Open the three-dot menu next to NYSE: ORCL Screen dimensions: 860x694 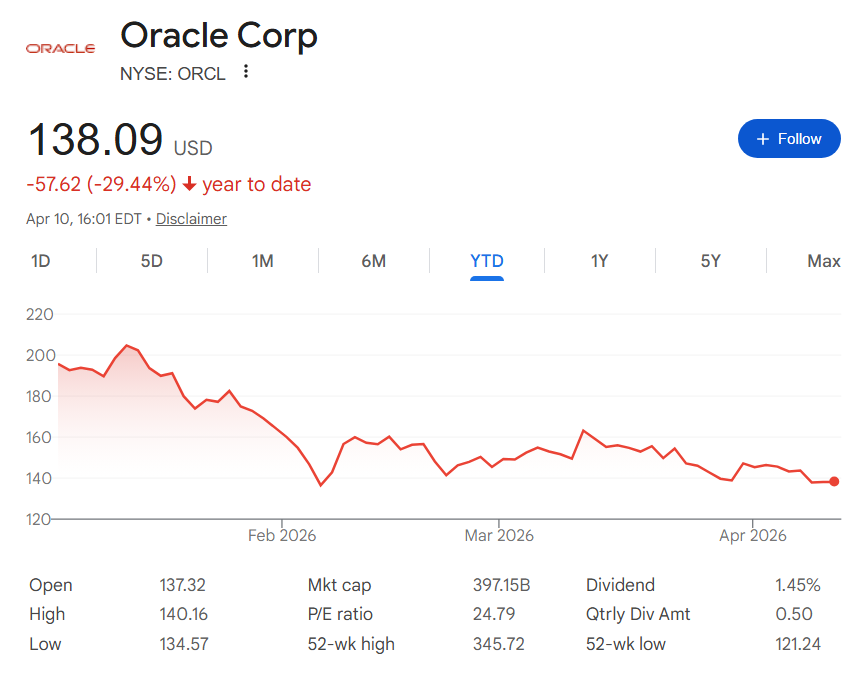pyautogui.click(x=245, y=73)
